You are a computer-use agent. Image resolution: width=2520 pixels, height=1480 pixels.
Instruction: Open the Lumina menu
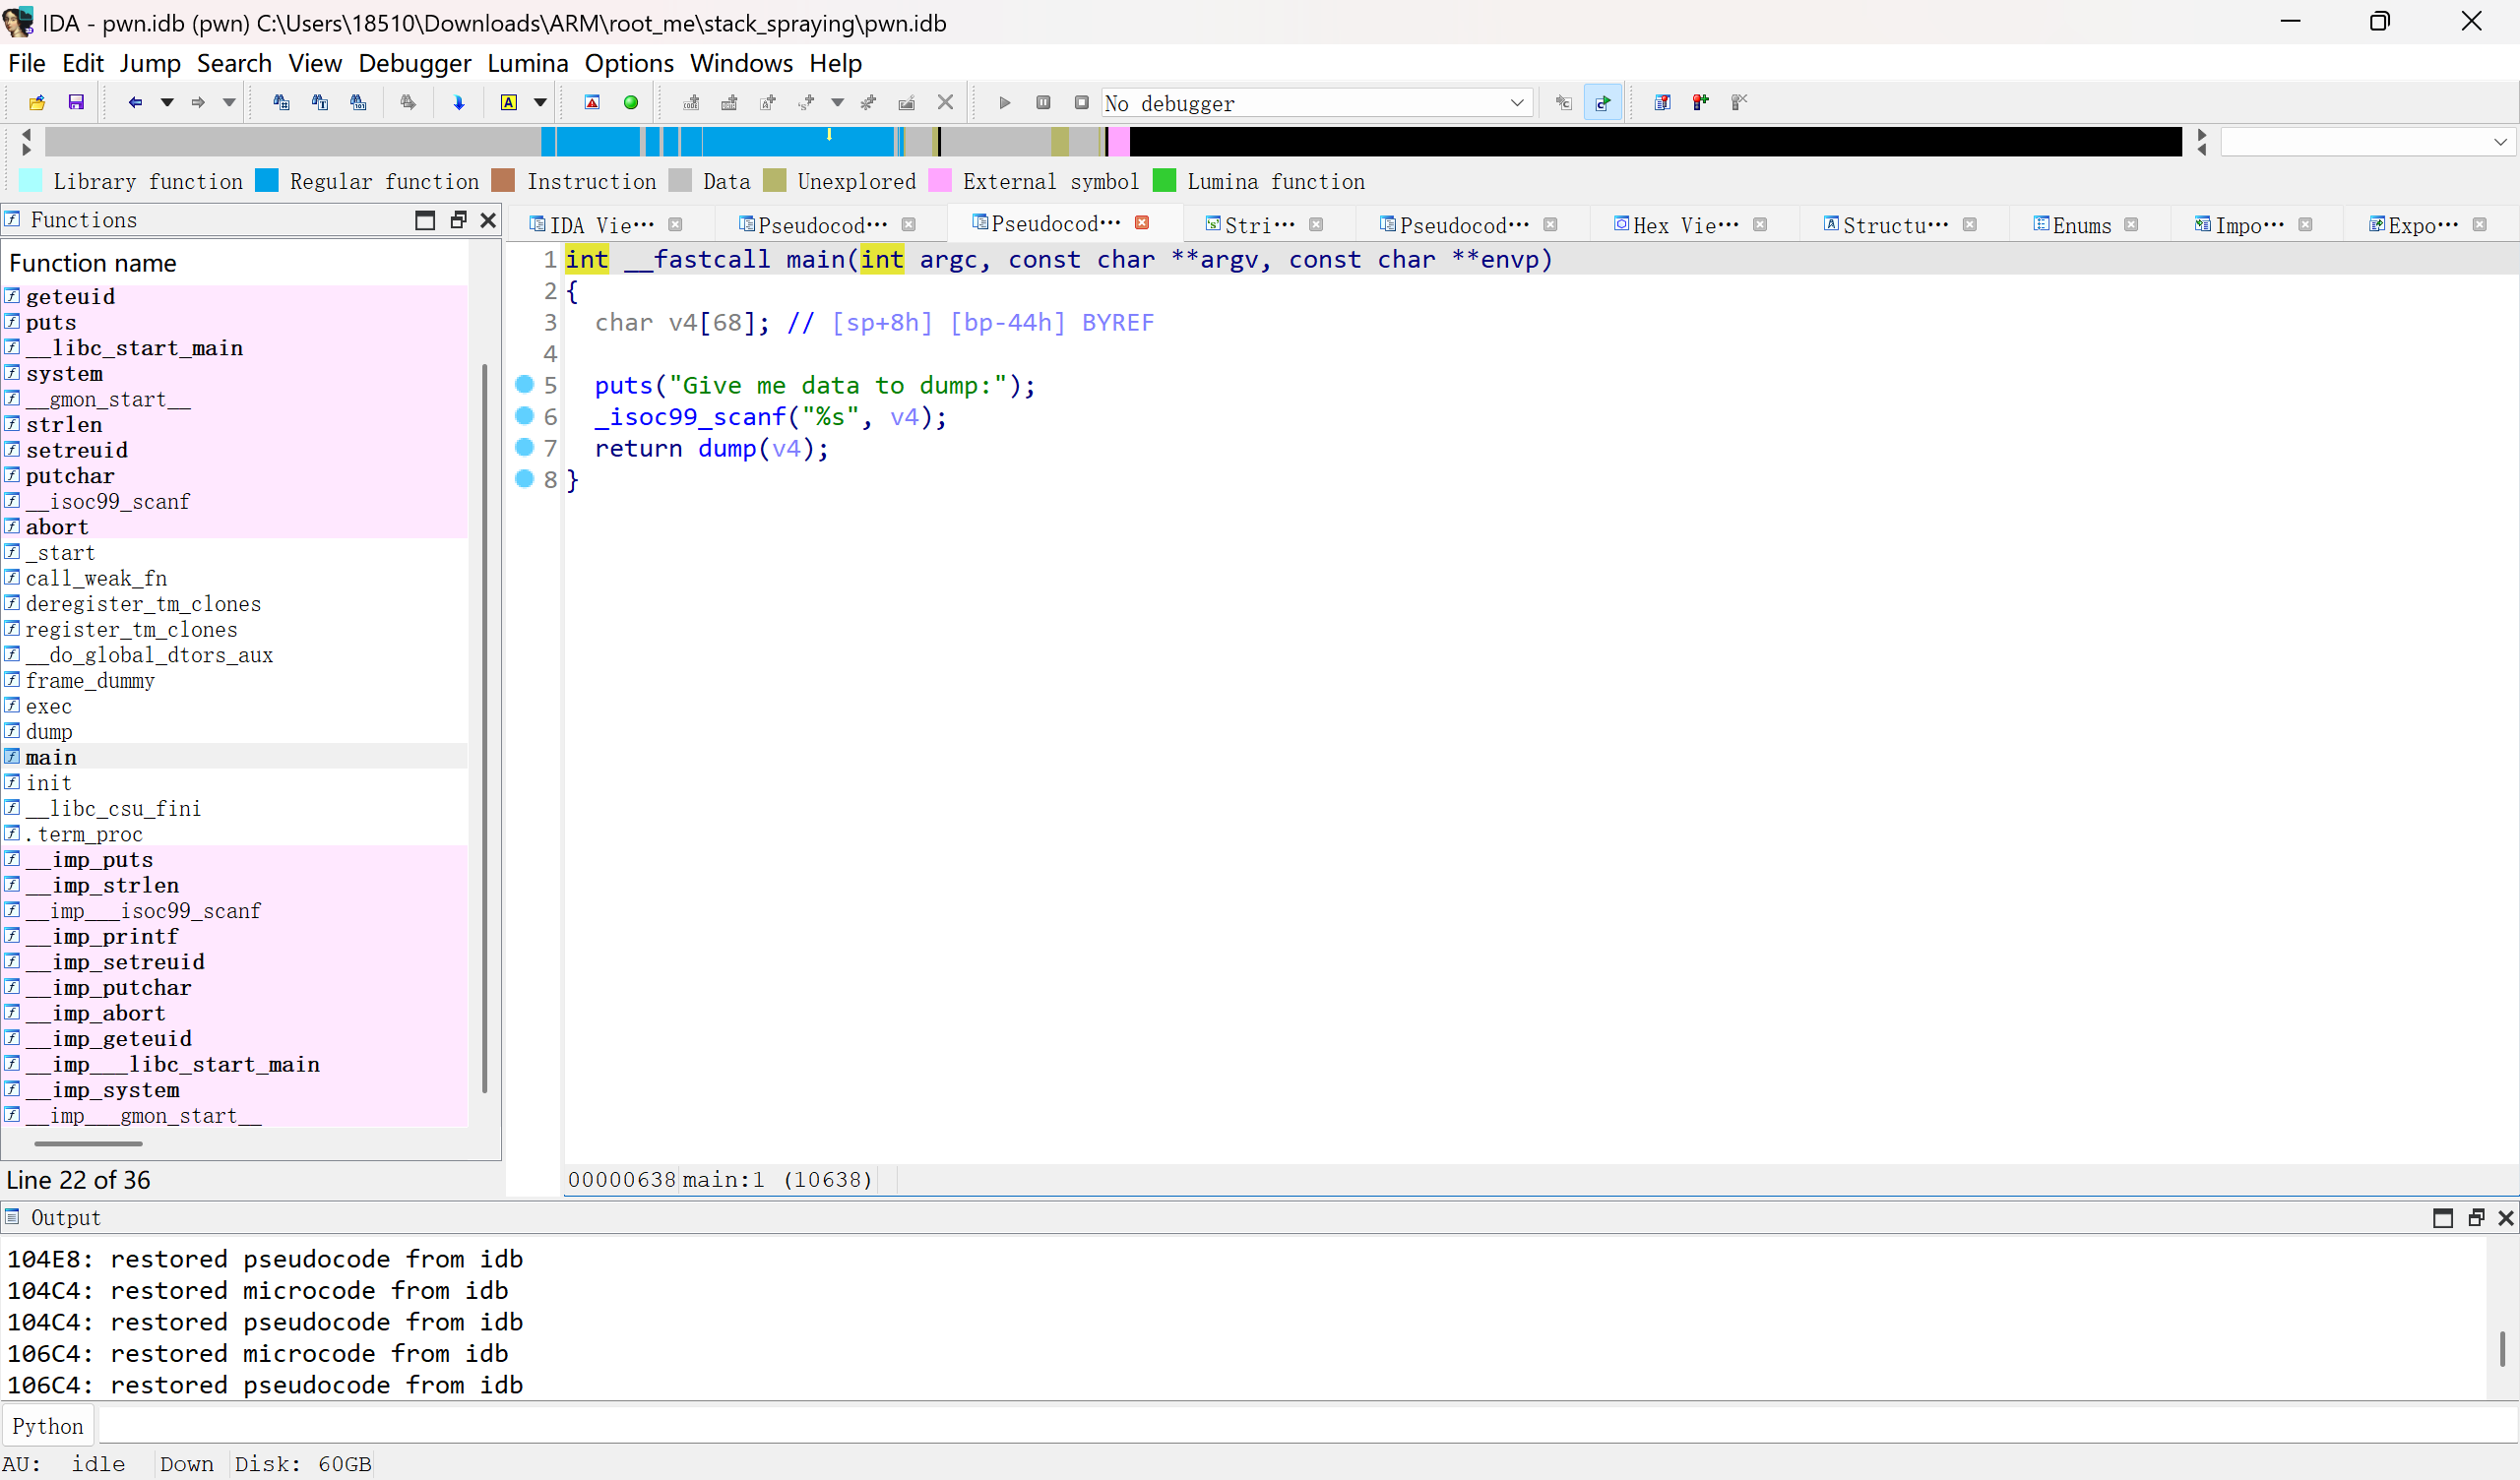pos(527,63)
